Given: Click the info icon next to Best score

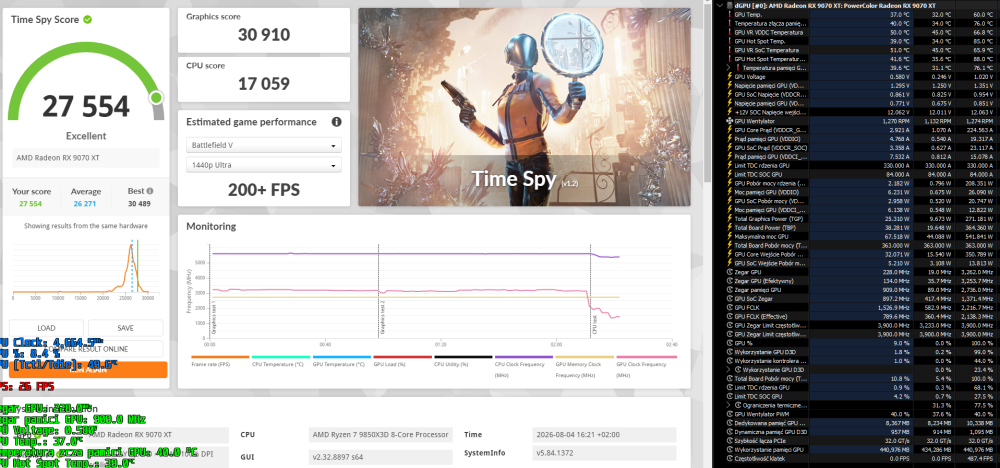Looking at the screenshot, I should coord(150,191).
